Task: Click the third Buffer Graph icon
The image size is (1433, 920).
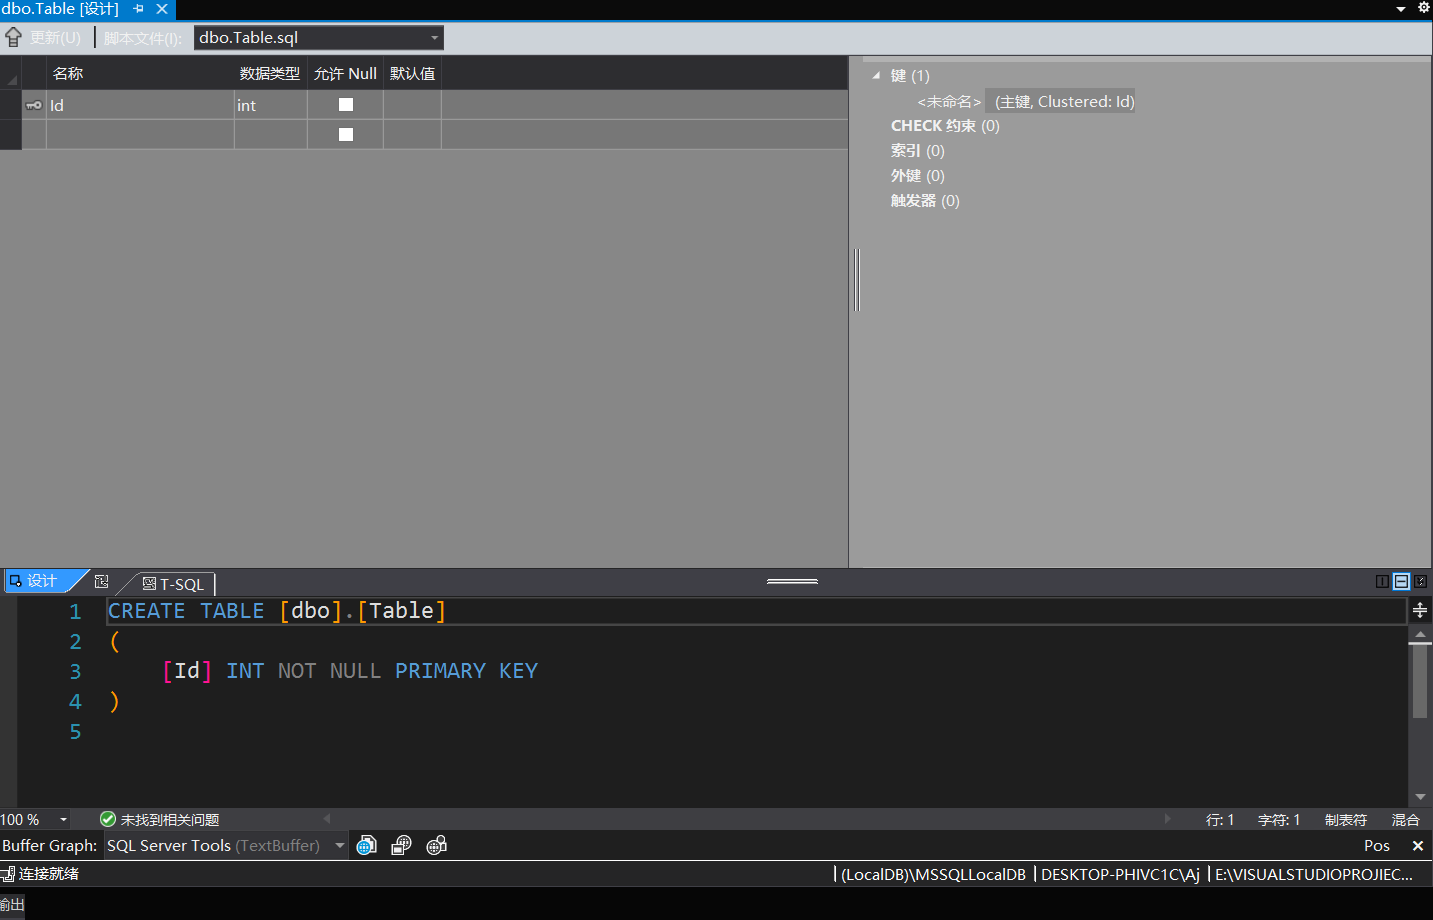Action: tap(436, 845)
